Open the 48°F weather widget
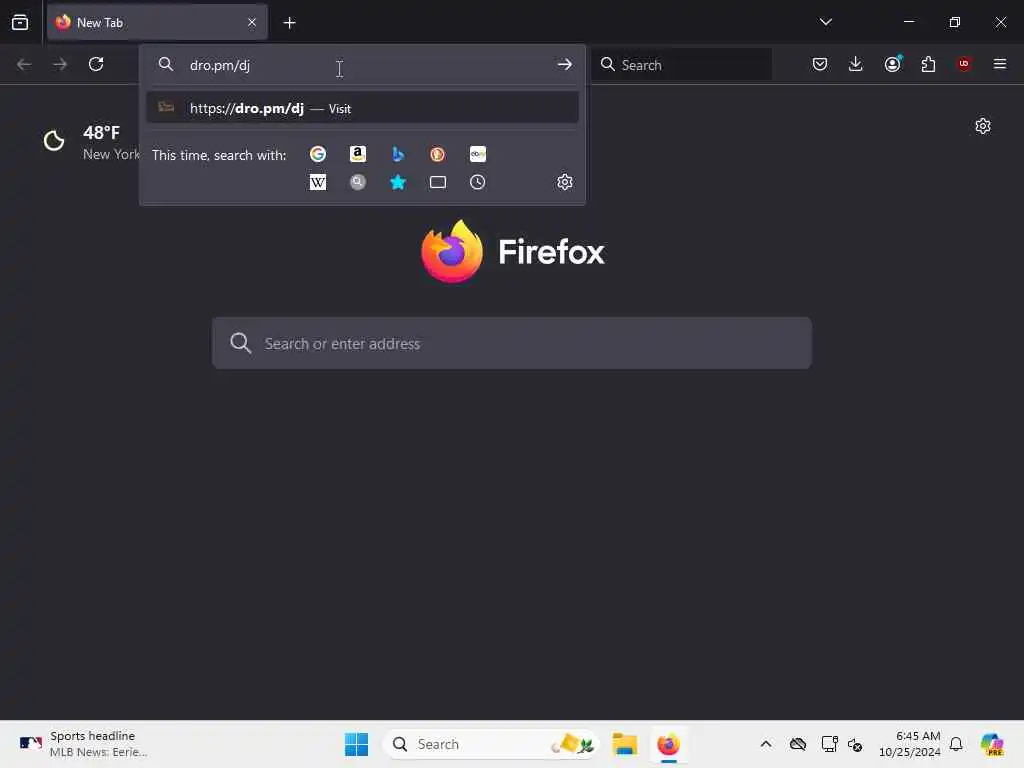Viewport: 1024px width, 768px height. (x=91, y=142)
